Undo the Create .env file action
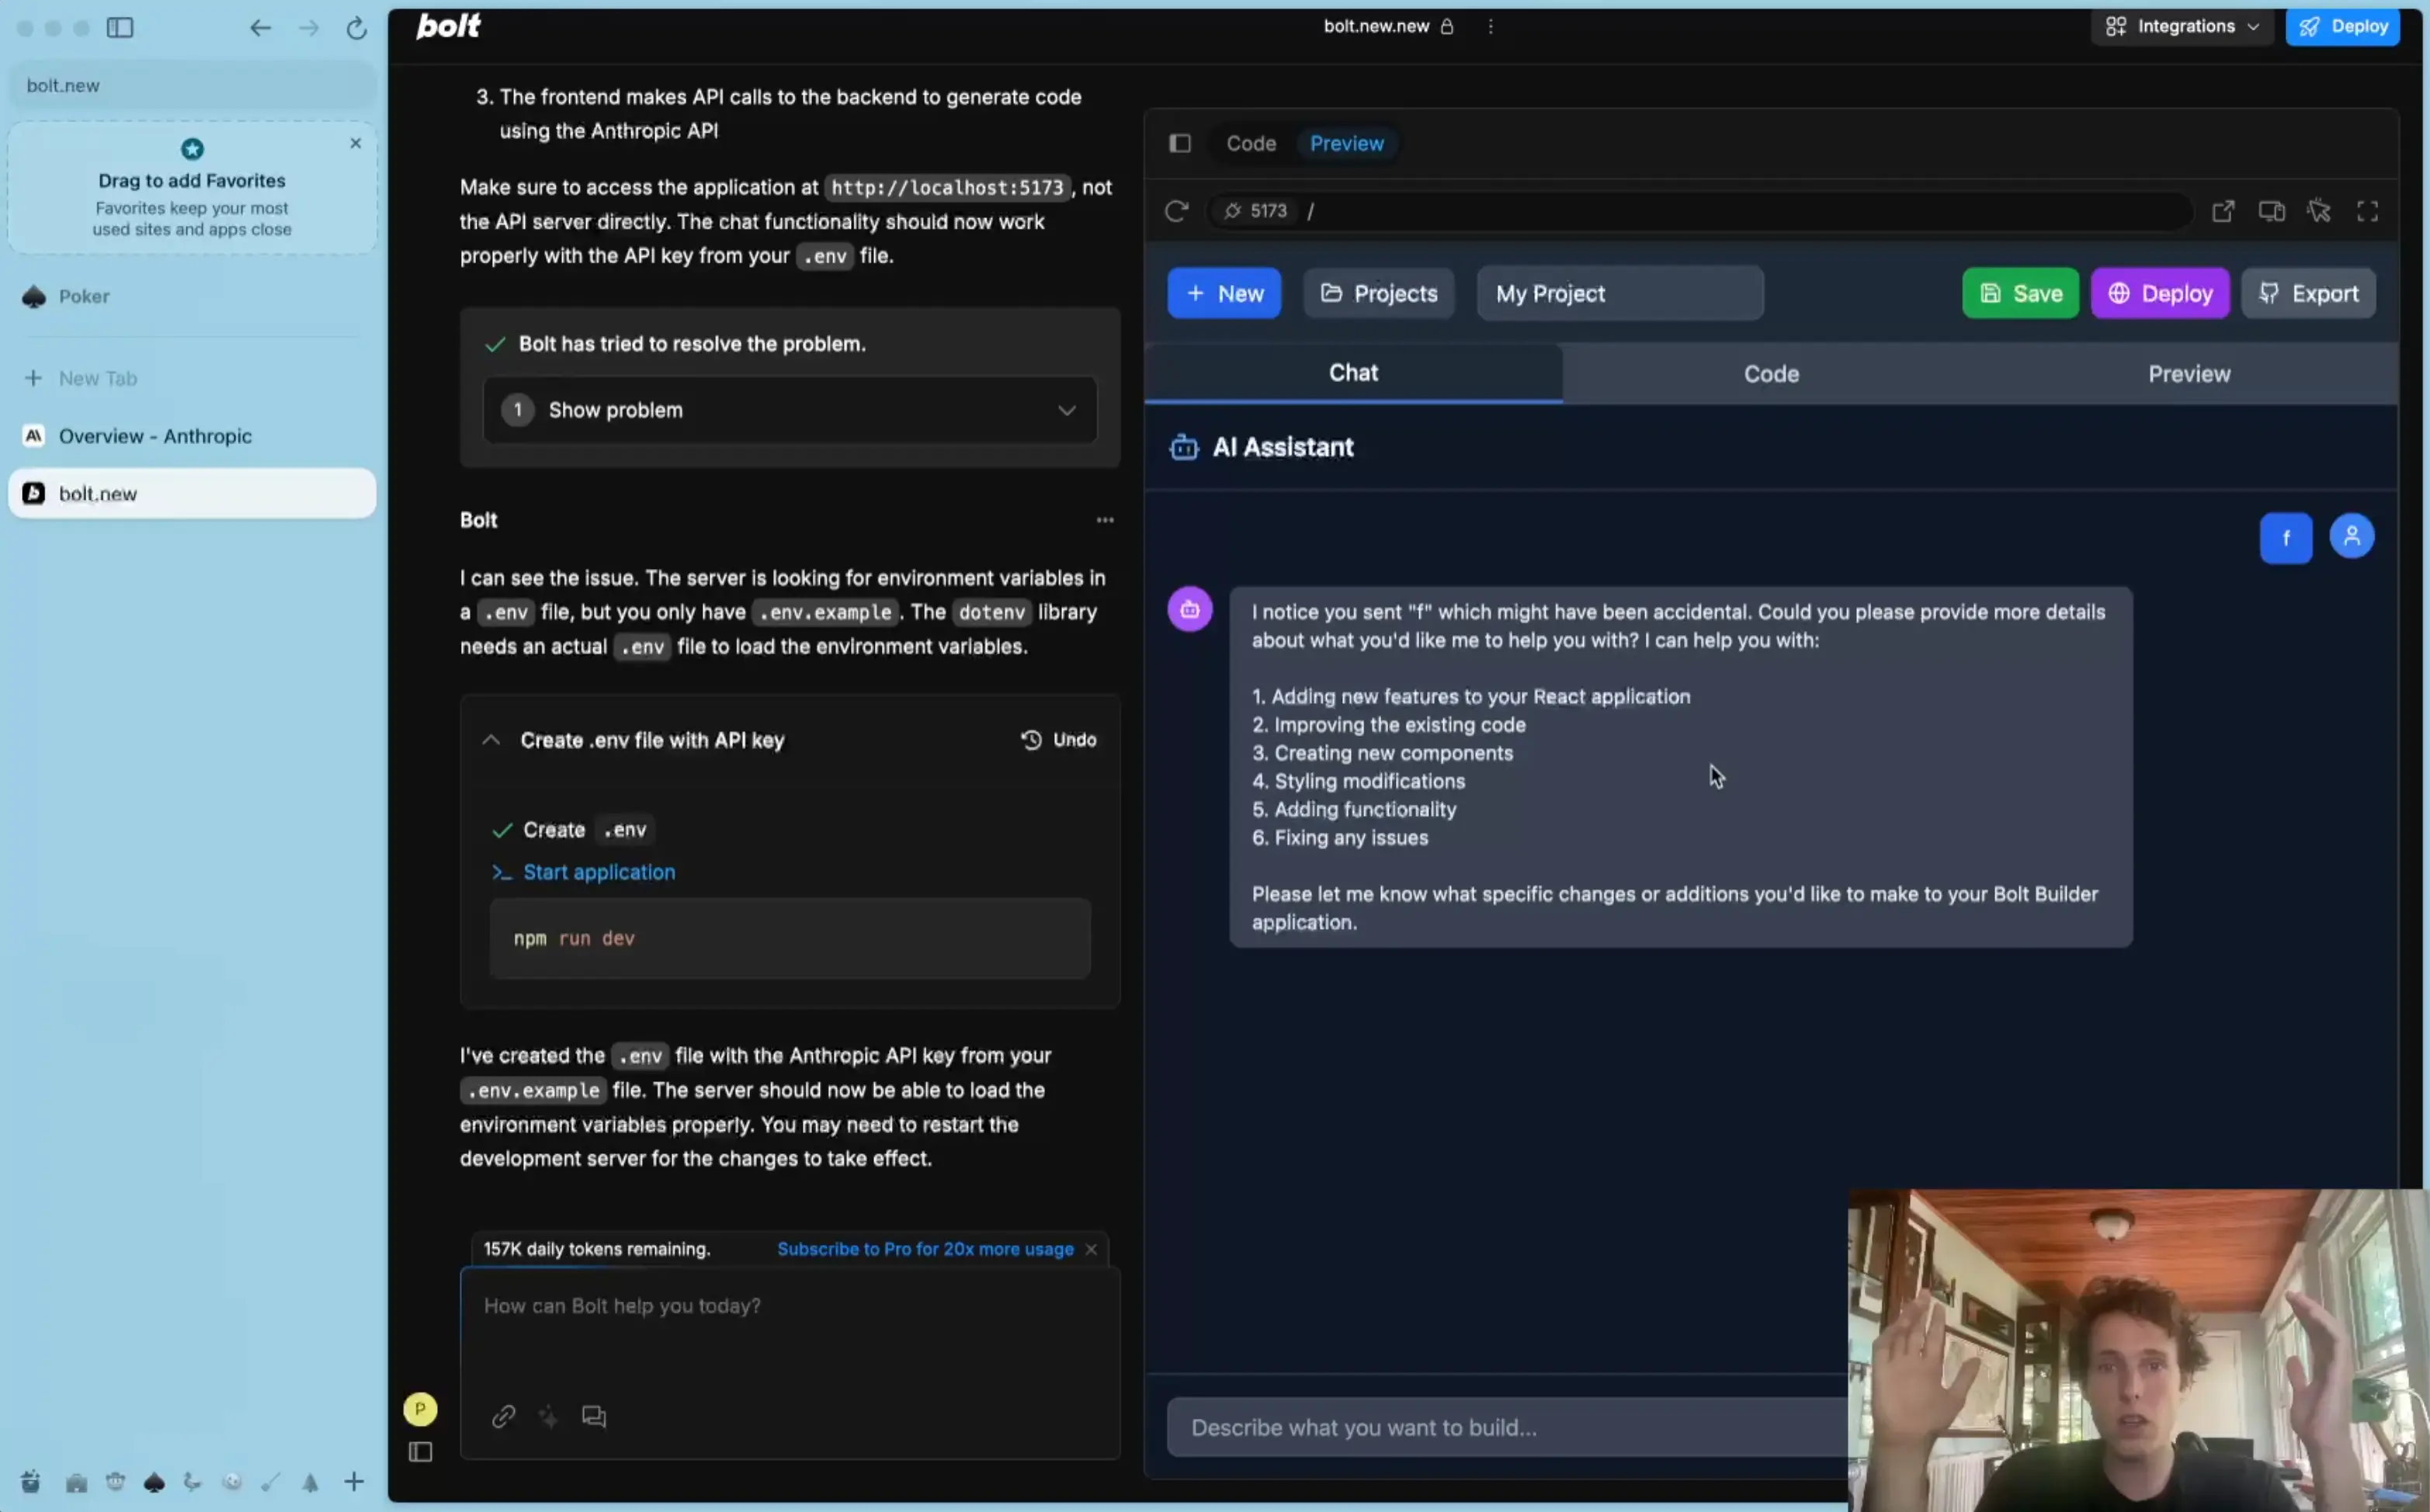Image resolution: width=2430 pixels, height=1512 pixels. pyautogui.click(x=1058, y=740)
